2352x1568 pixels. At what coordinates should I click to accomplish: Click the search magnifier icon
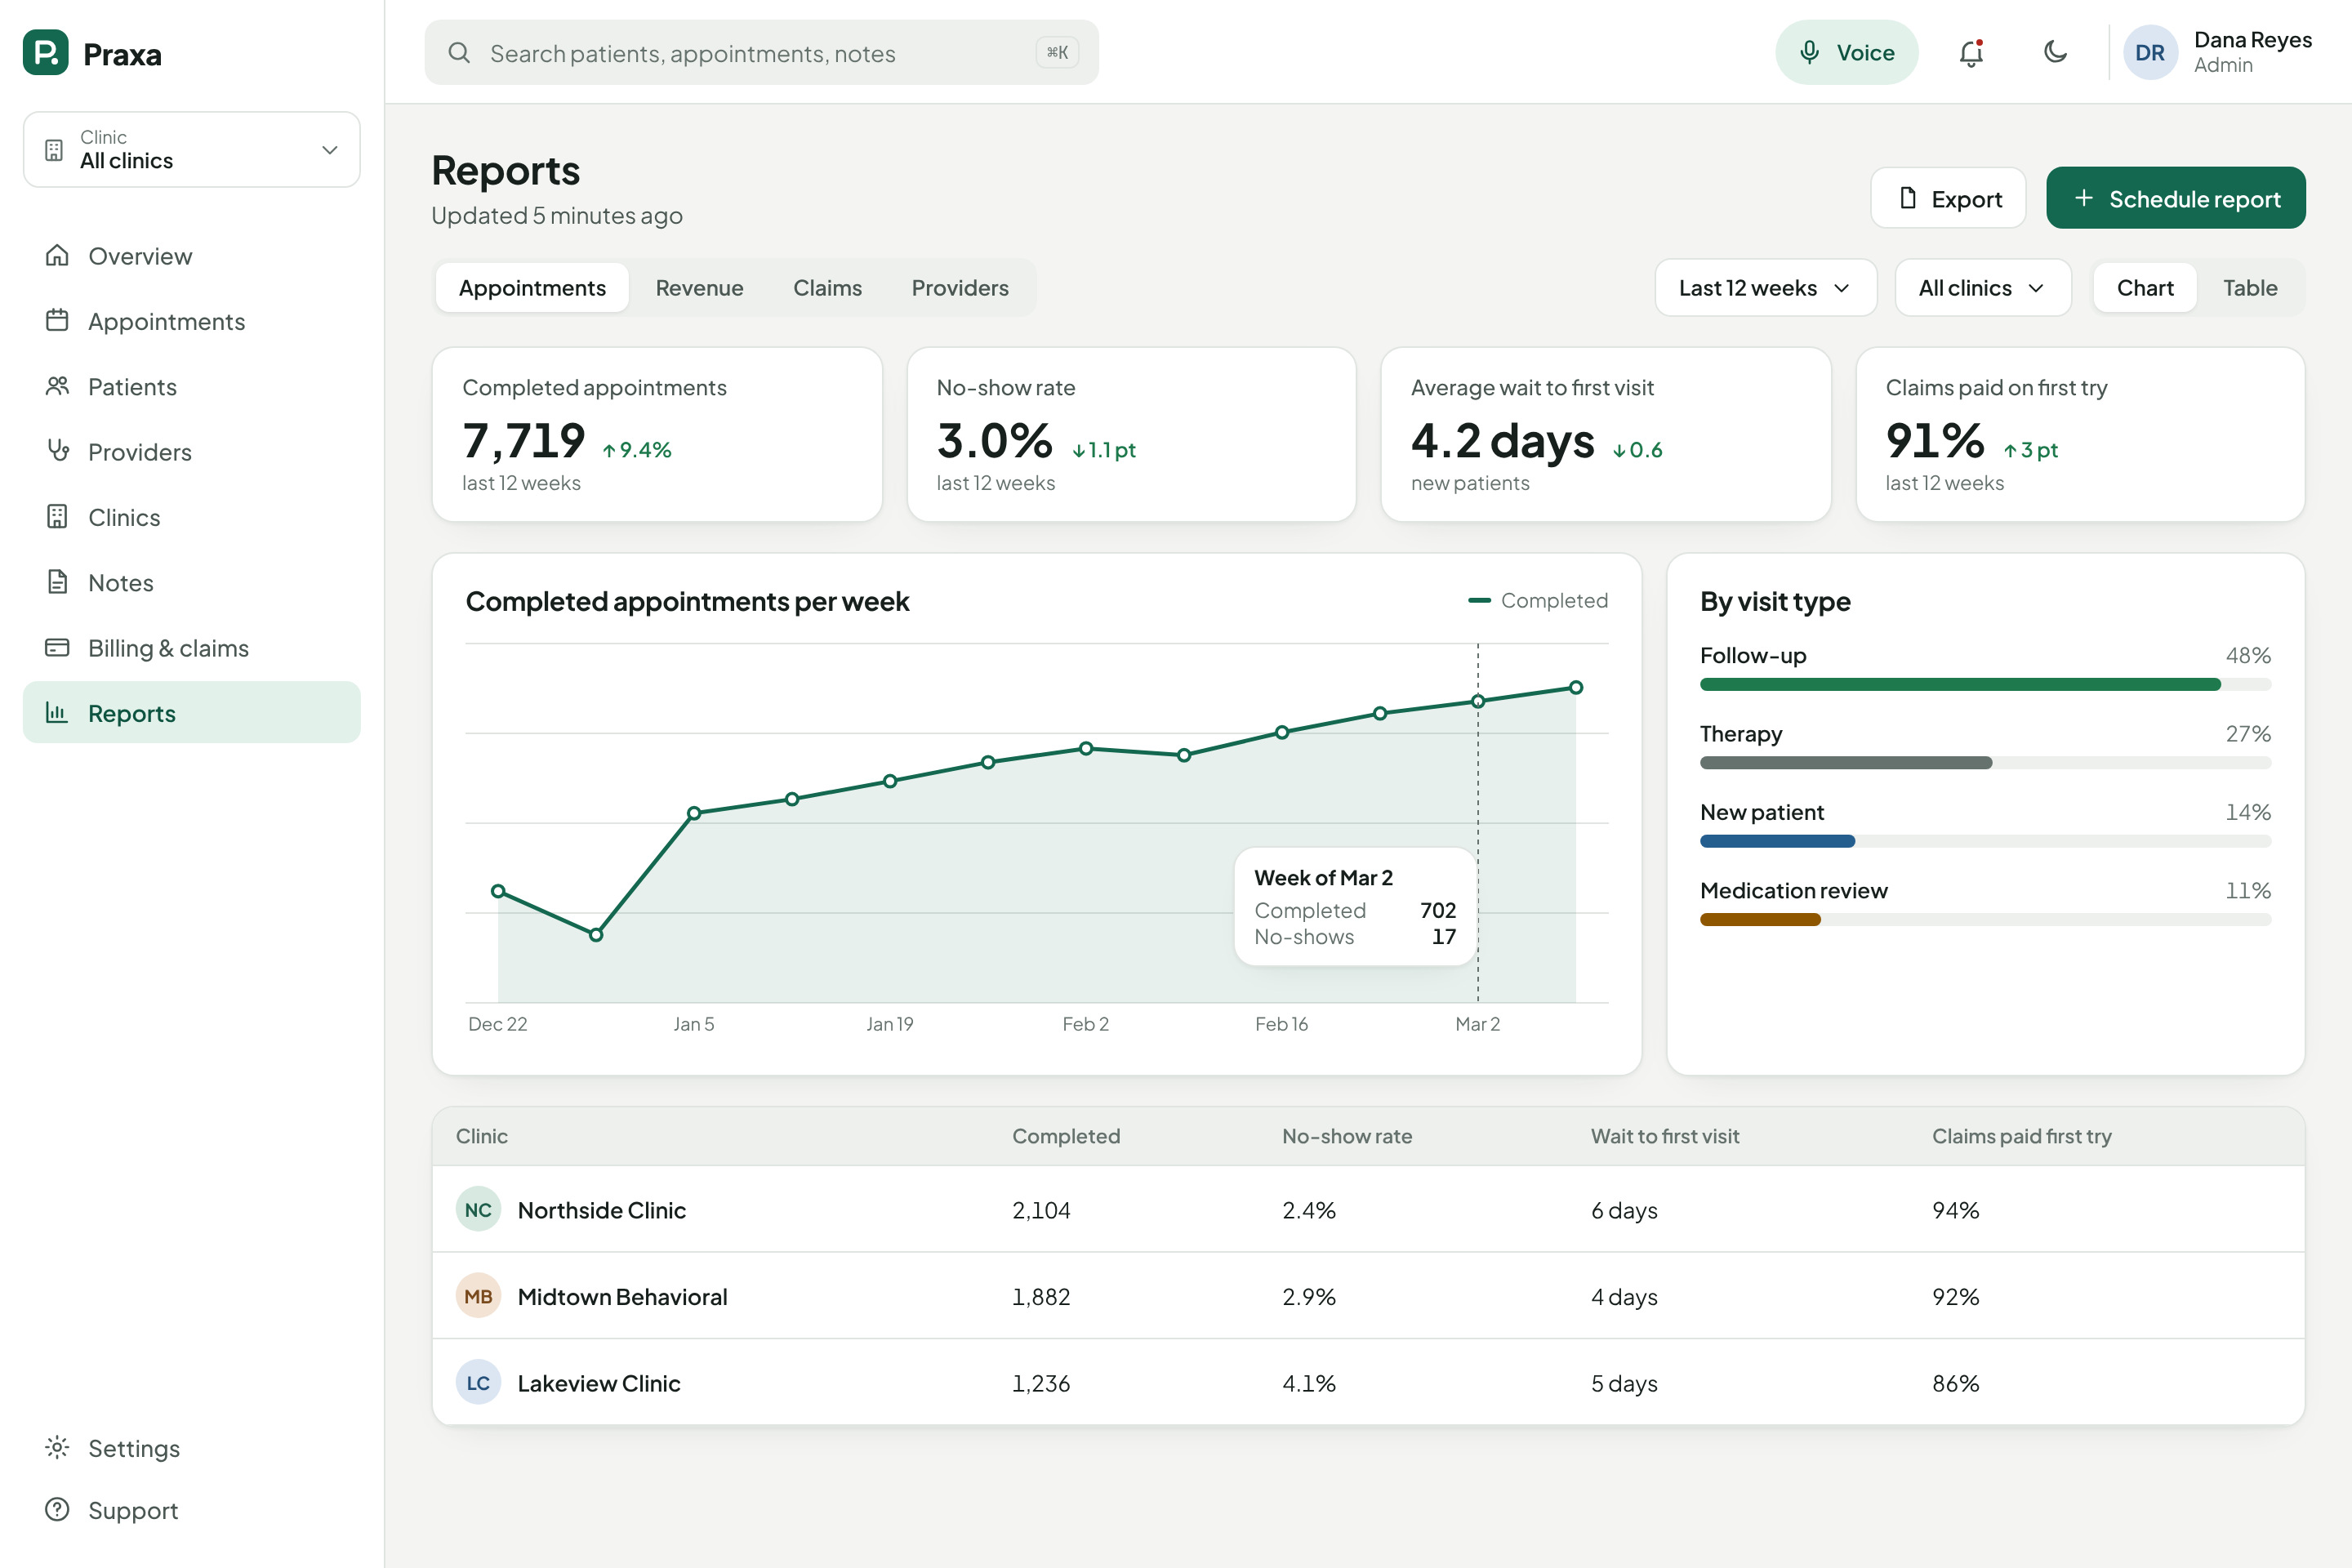point(459,52)
